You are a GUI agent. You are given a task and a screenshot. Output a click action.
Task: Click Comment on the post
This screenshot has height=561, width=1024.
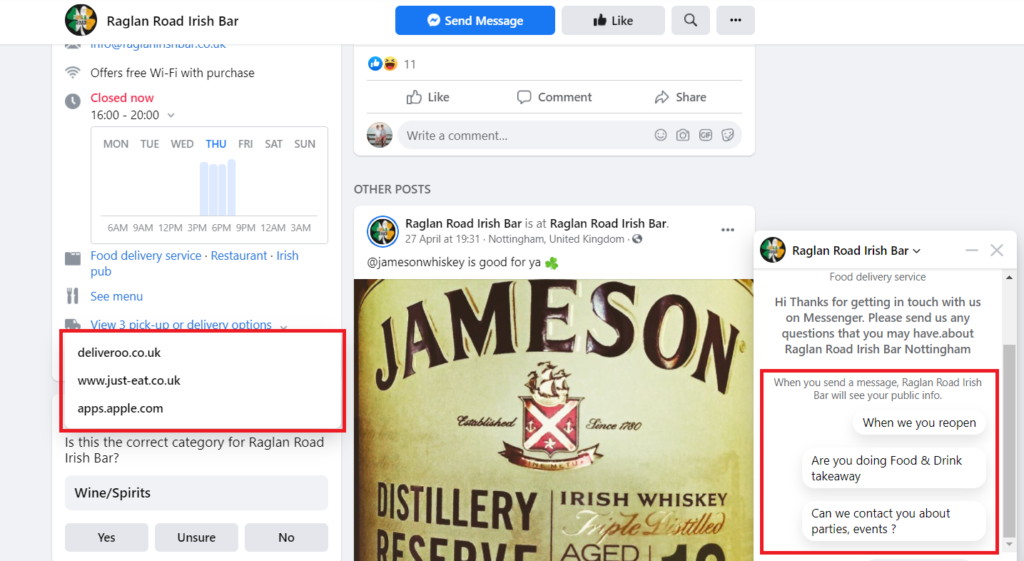(x=554, y=97)
